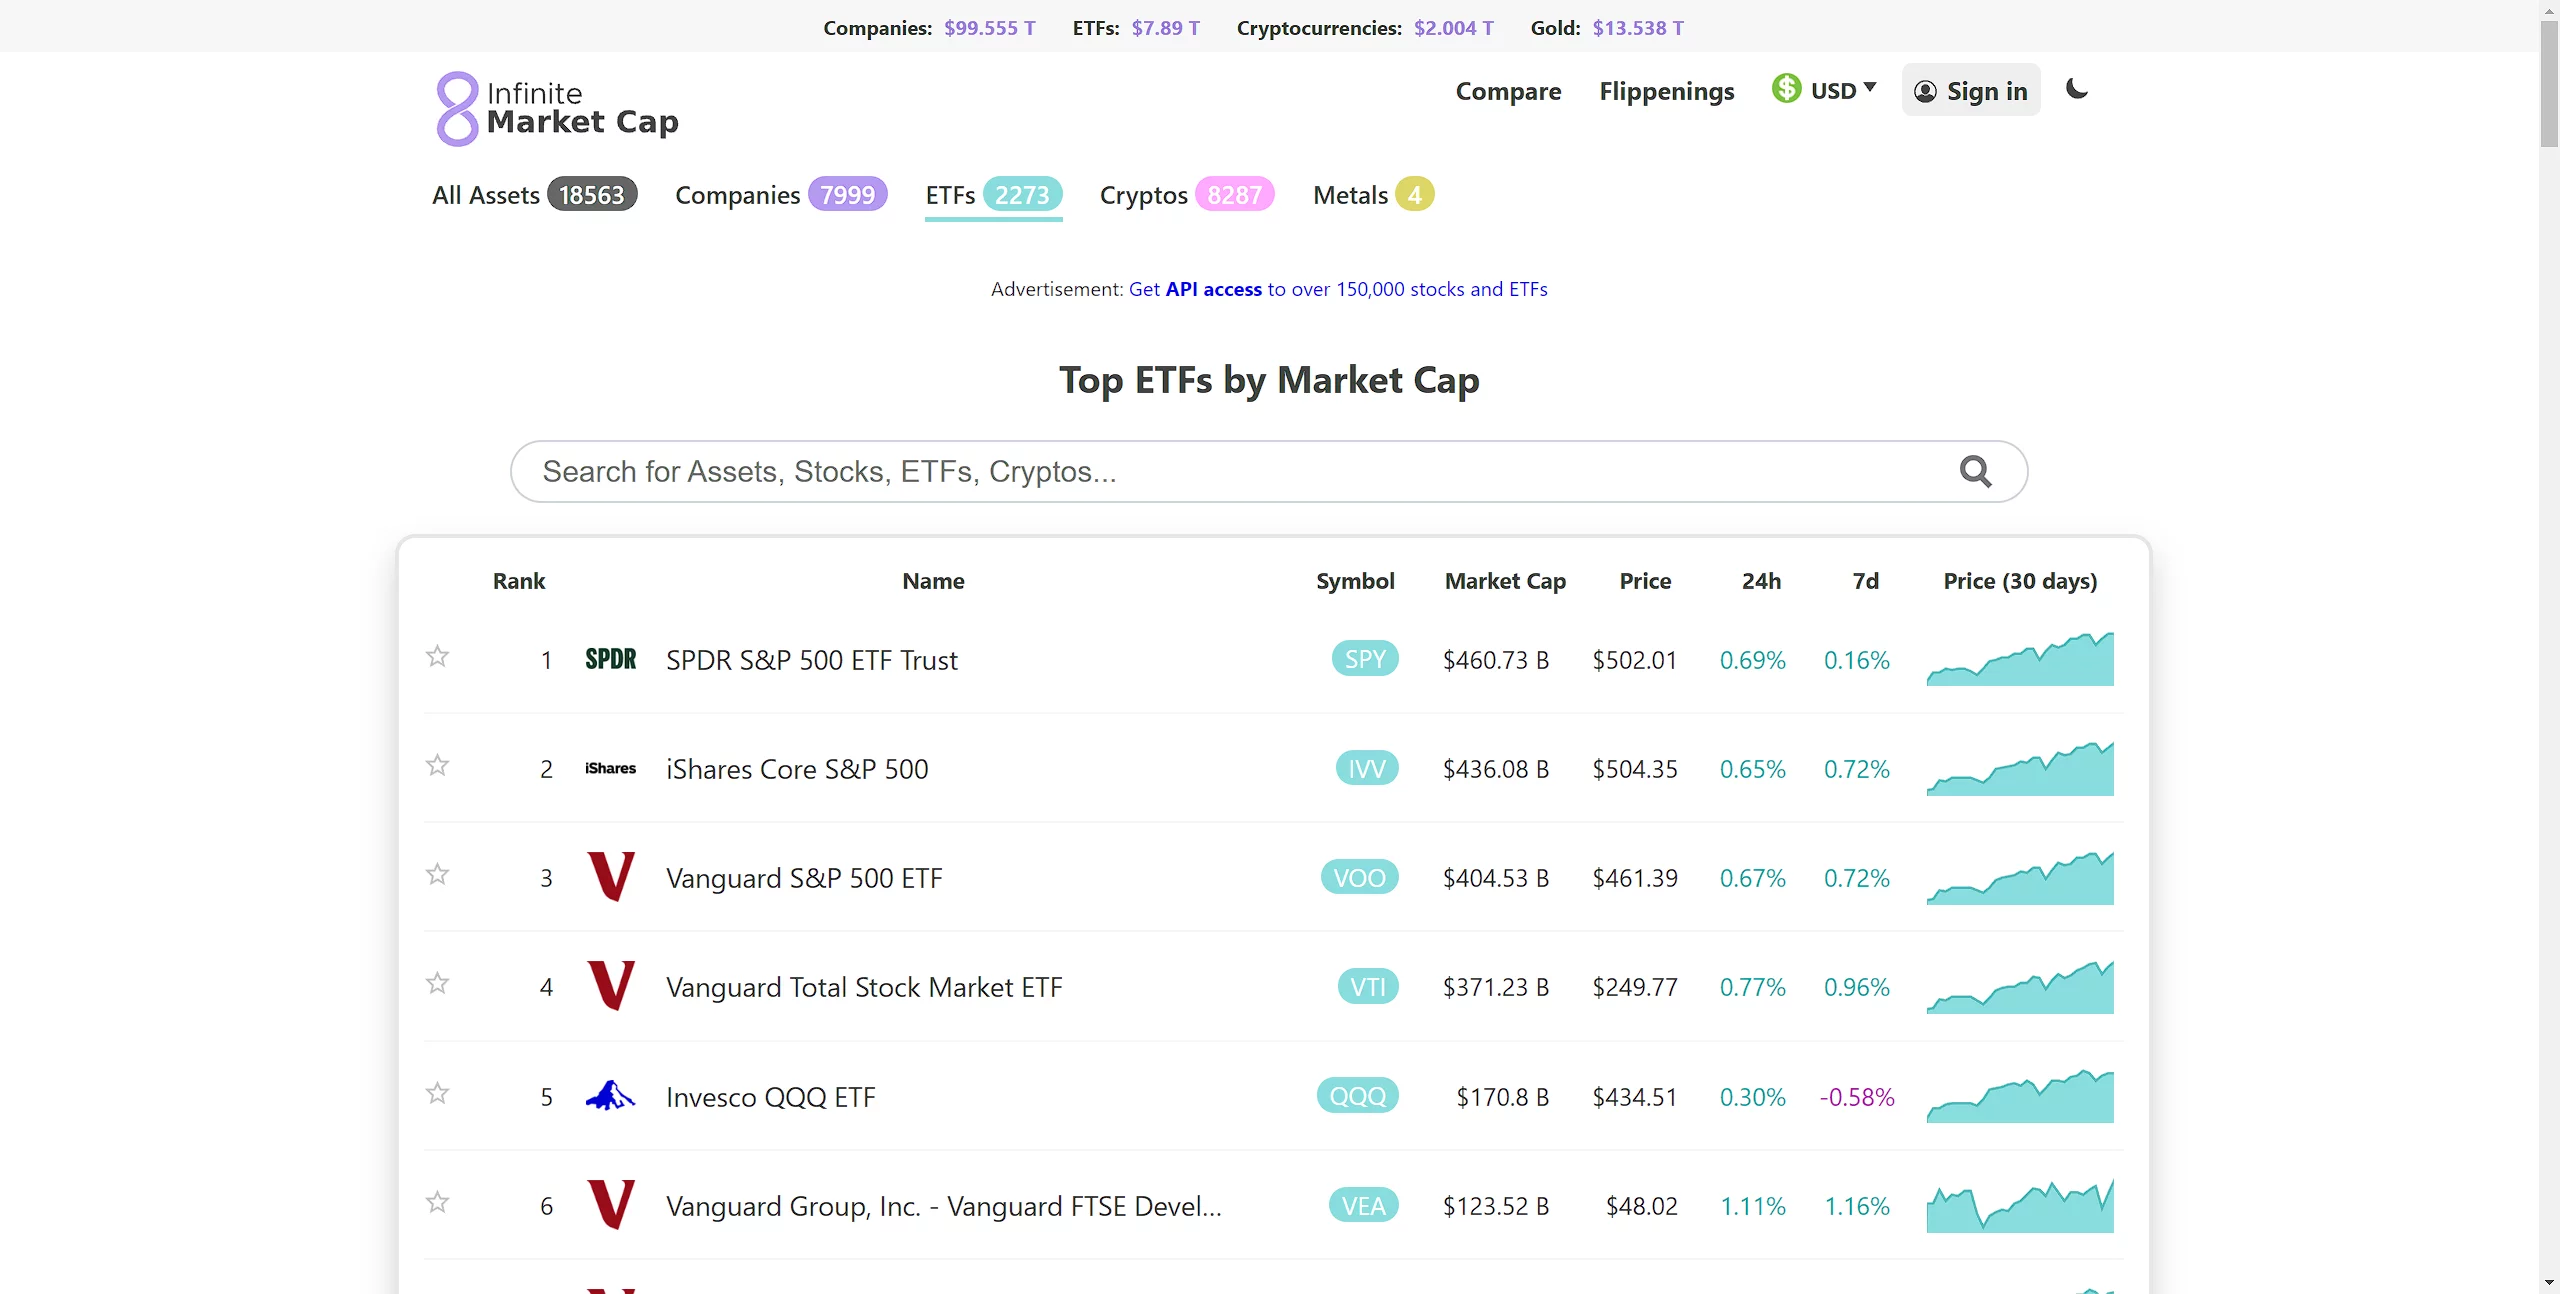This screenshot has width=2560, height=1294.
Task: Click the magnifying glass search icon
Action: point(1975,471)
